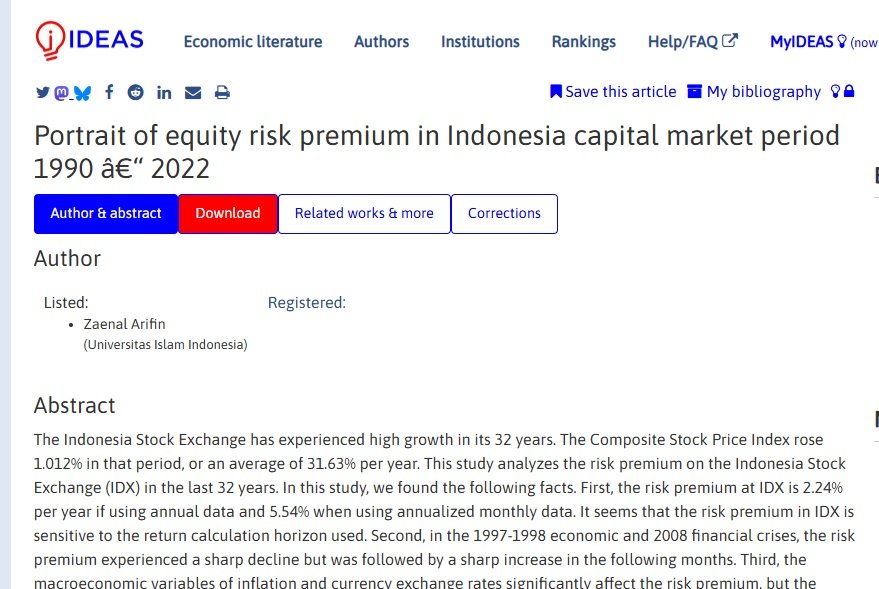
Task: Click the IDEAS logo
Action: click(89, 40)
